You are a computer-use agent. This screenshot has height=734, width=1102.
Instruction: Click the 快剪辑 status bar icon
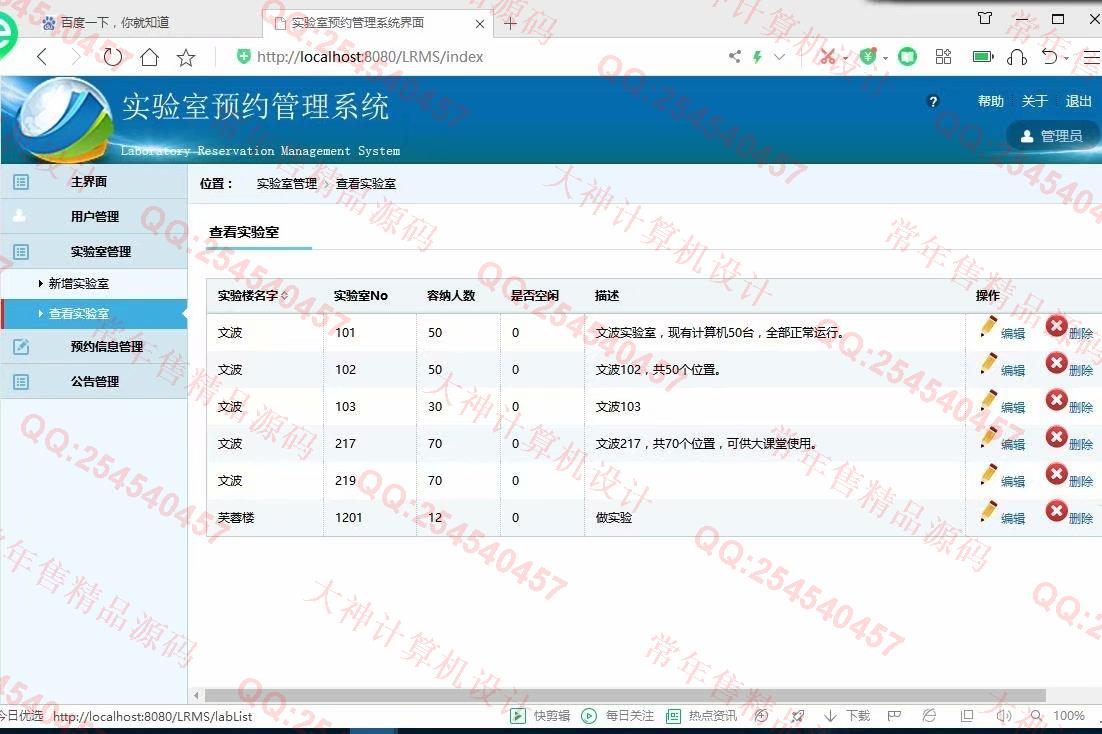tap(518, 716)
